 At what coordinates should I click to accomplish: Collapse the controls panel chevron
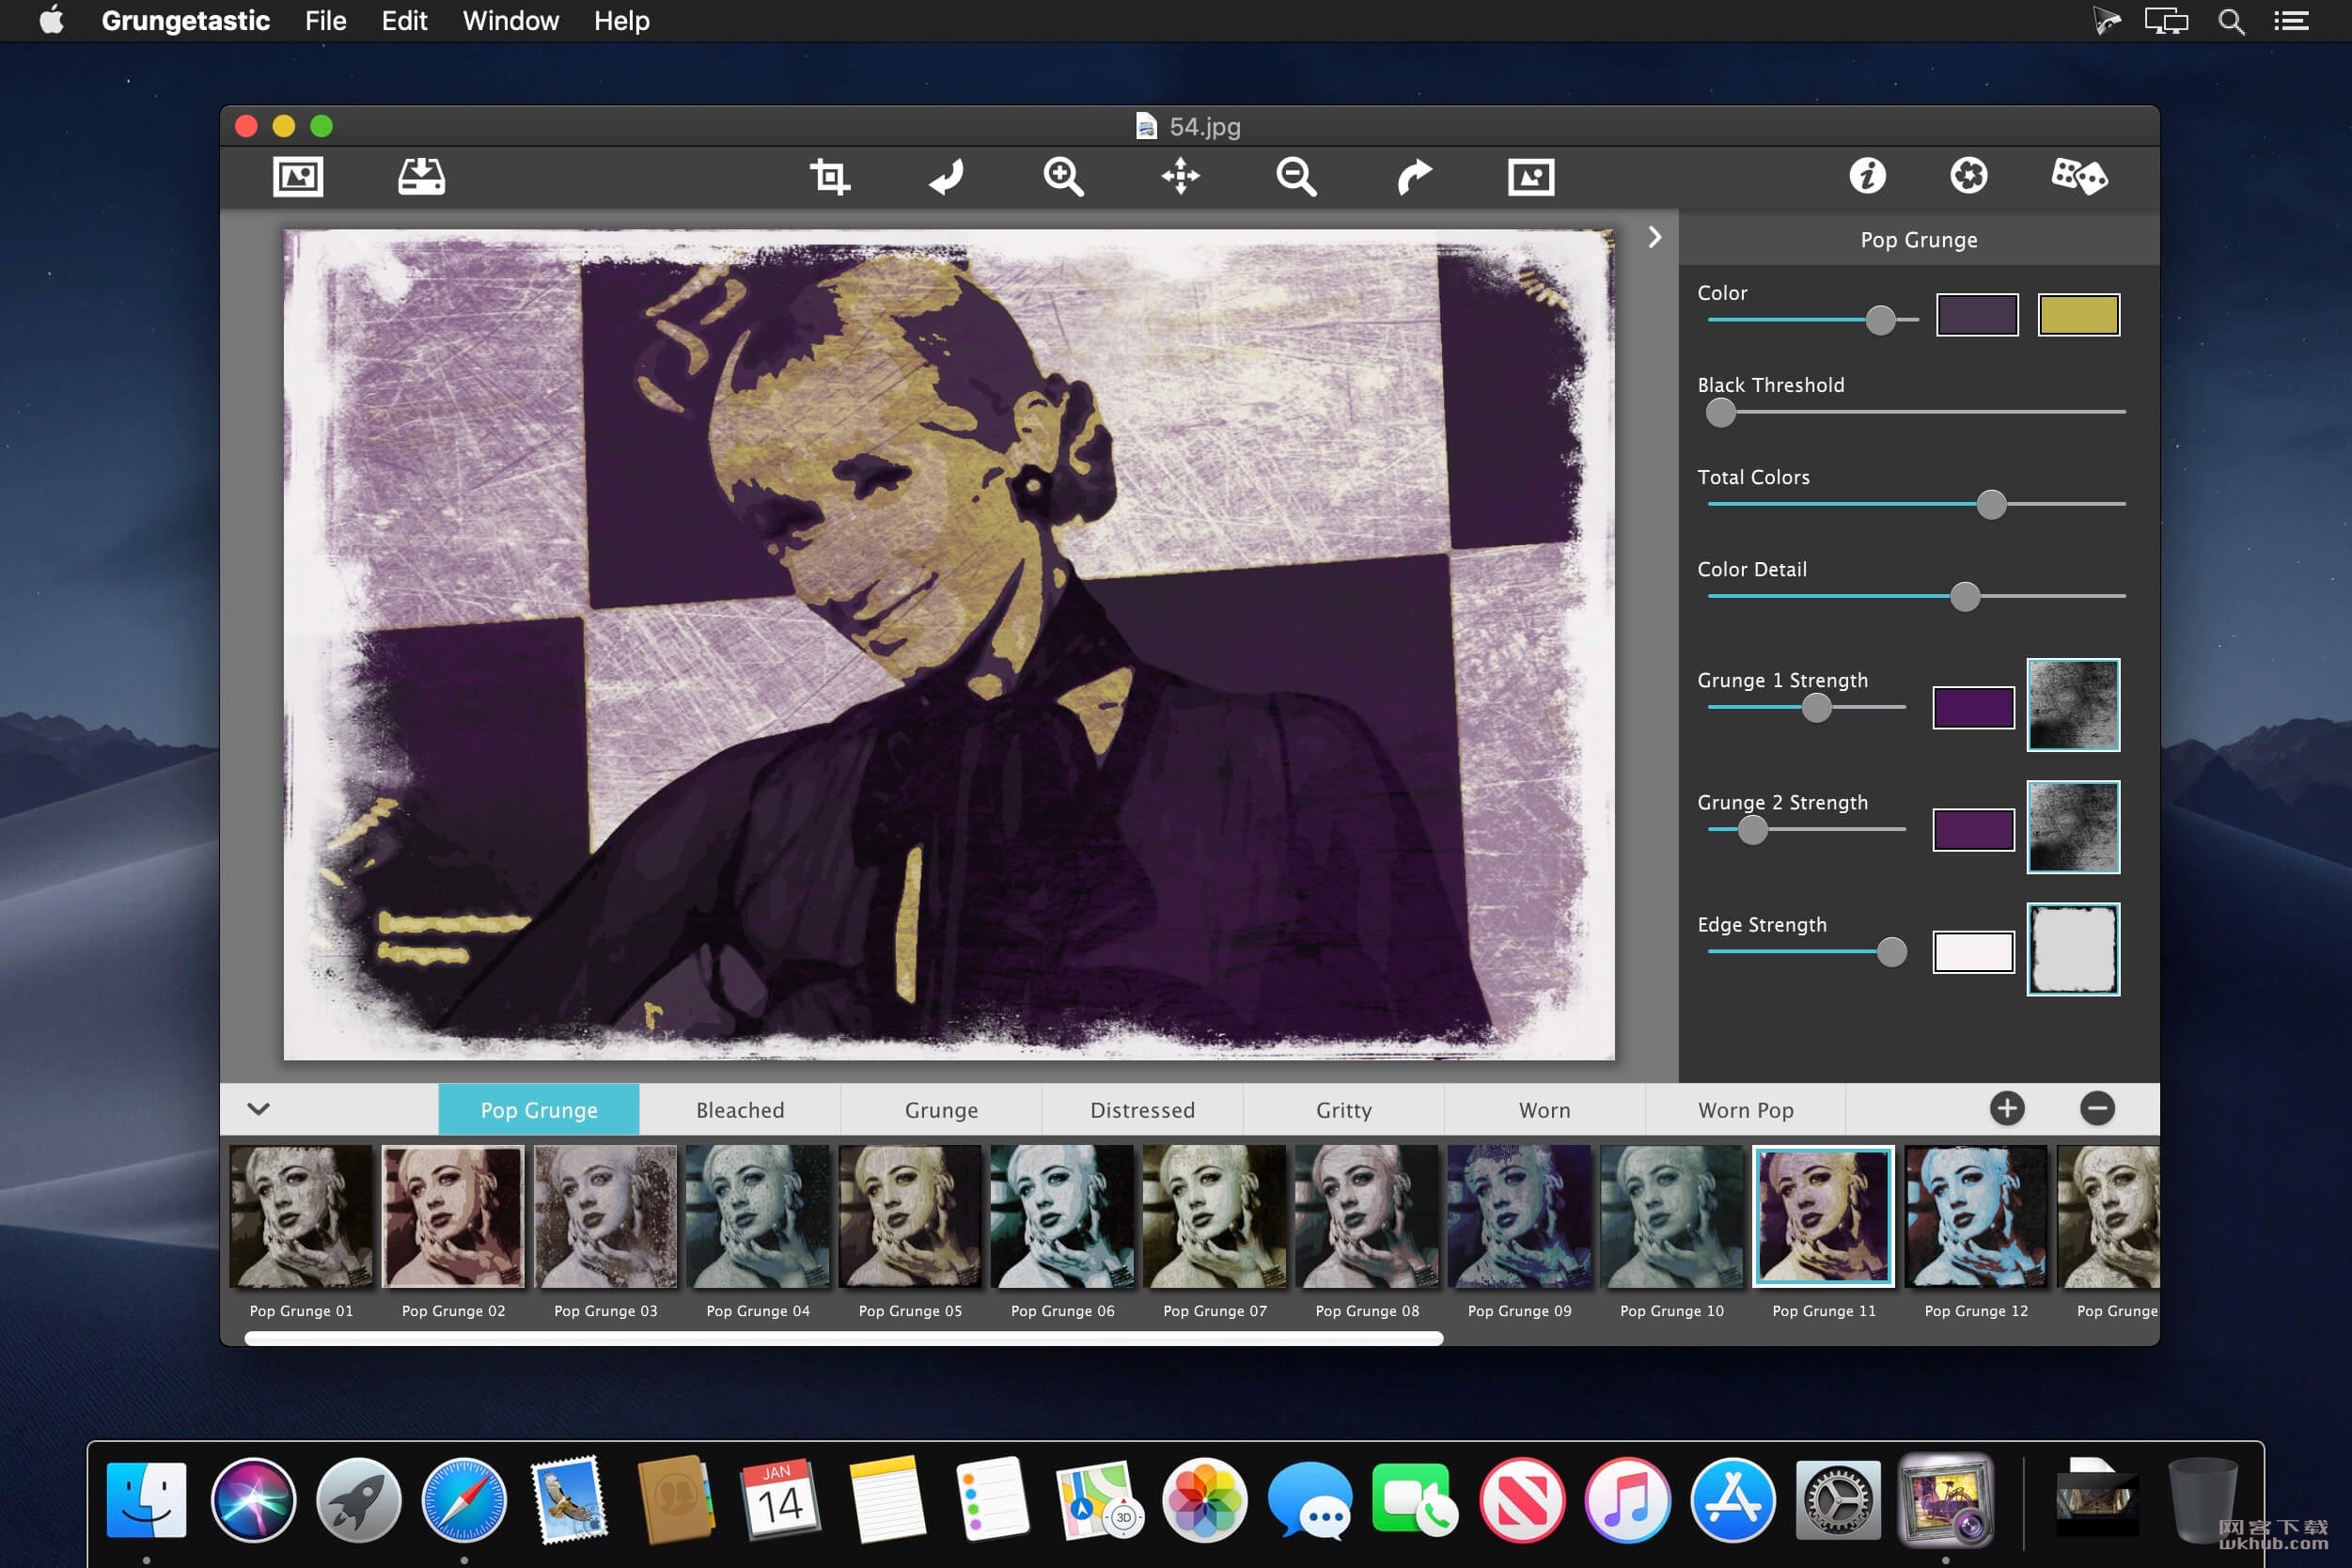point(1655,237)
